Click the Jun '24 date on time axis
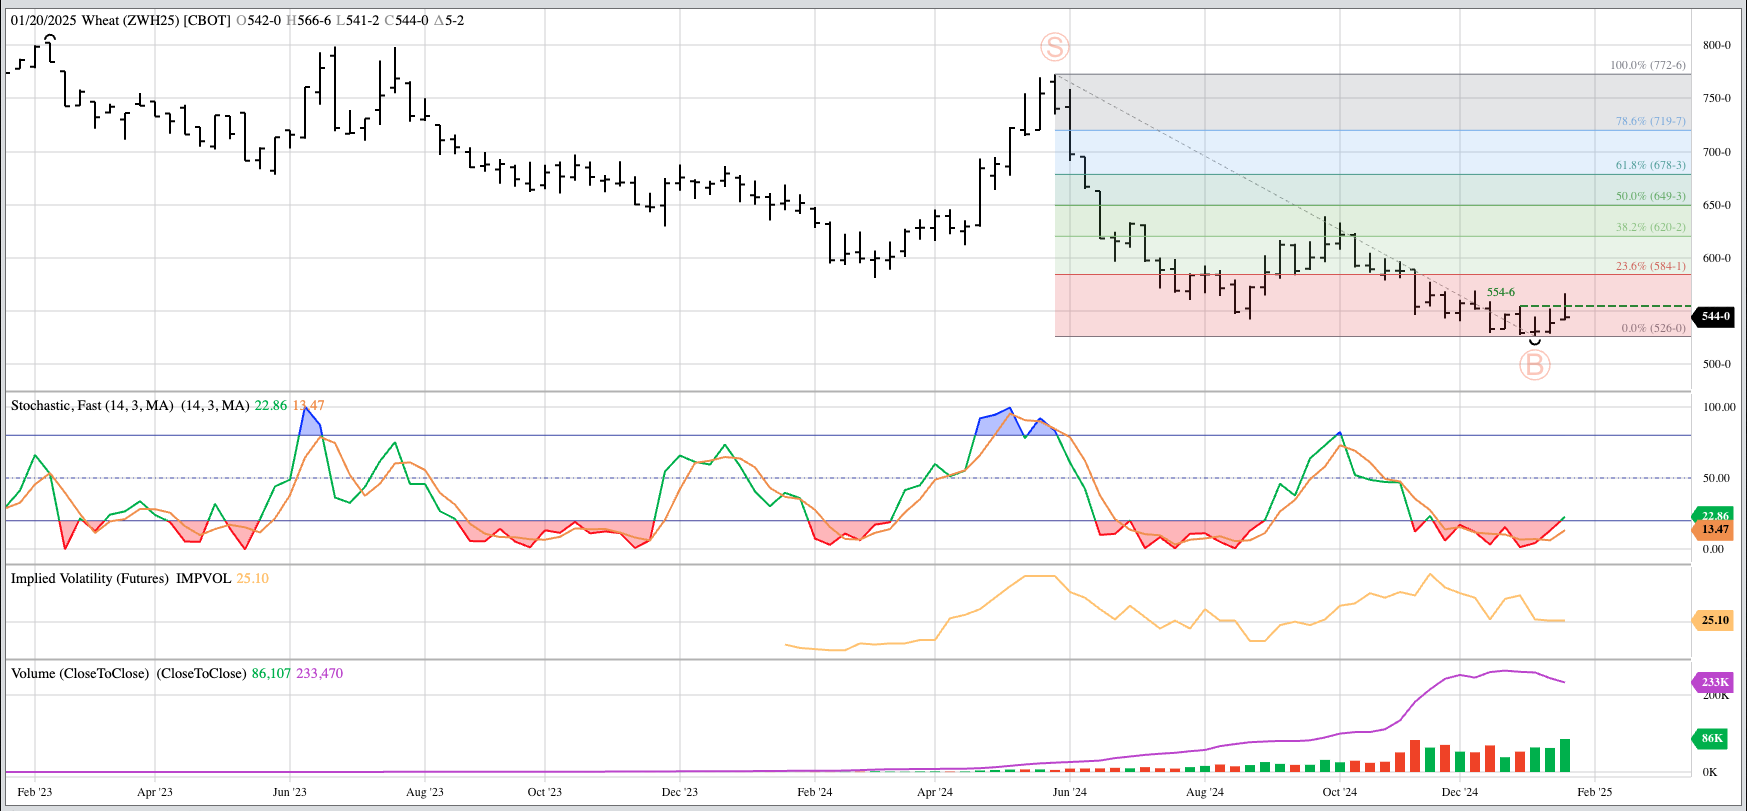 point(1069,792)
